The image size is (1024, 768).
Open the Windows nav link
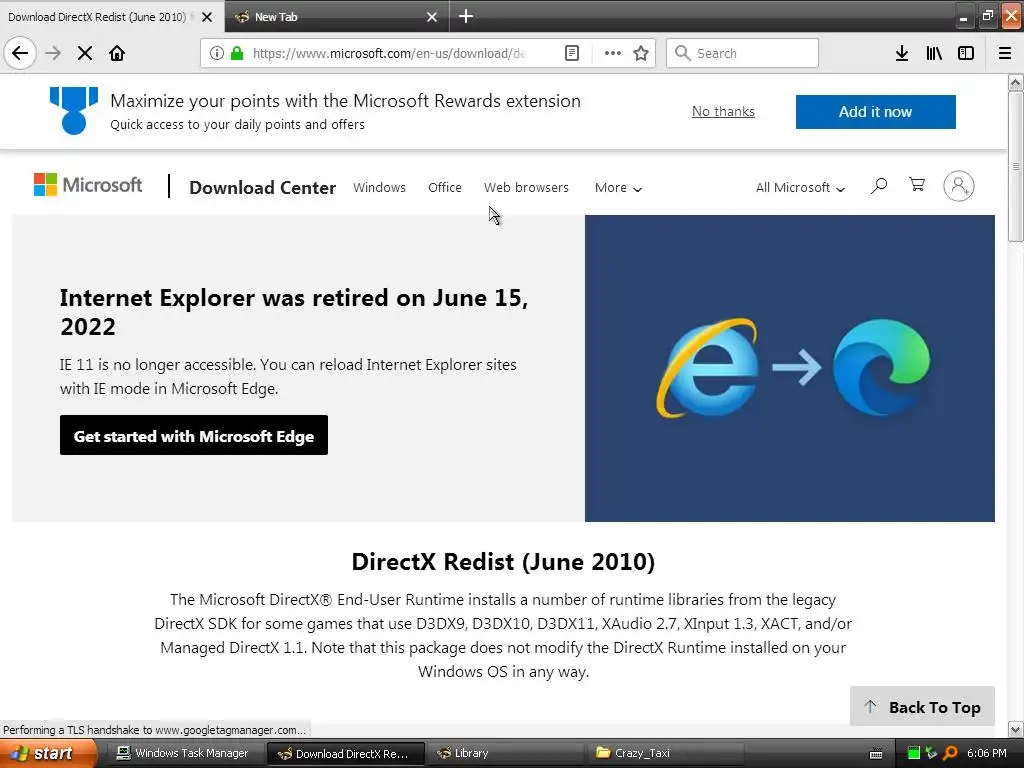pyautogui.click(x=379, y=187)
